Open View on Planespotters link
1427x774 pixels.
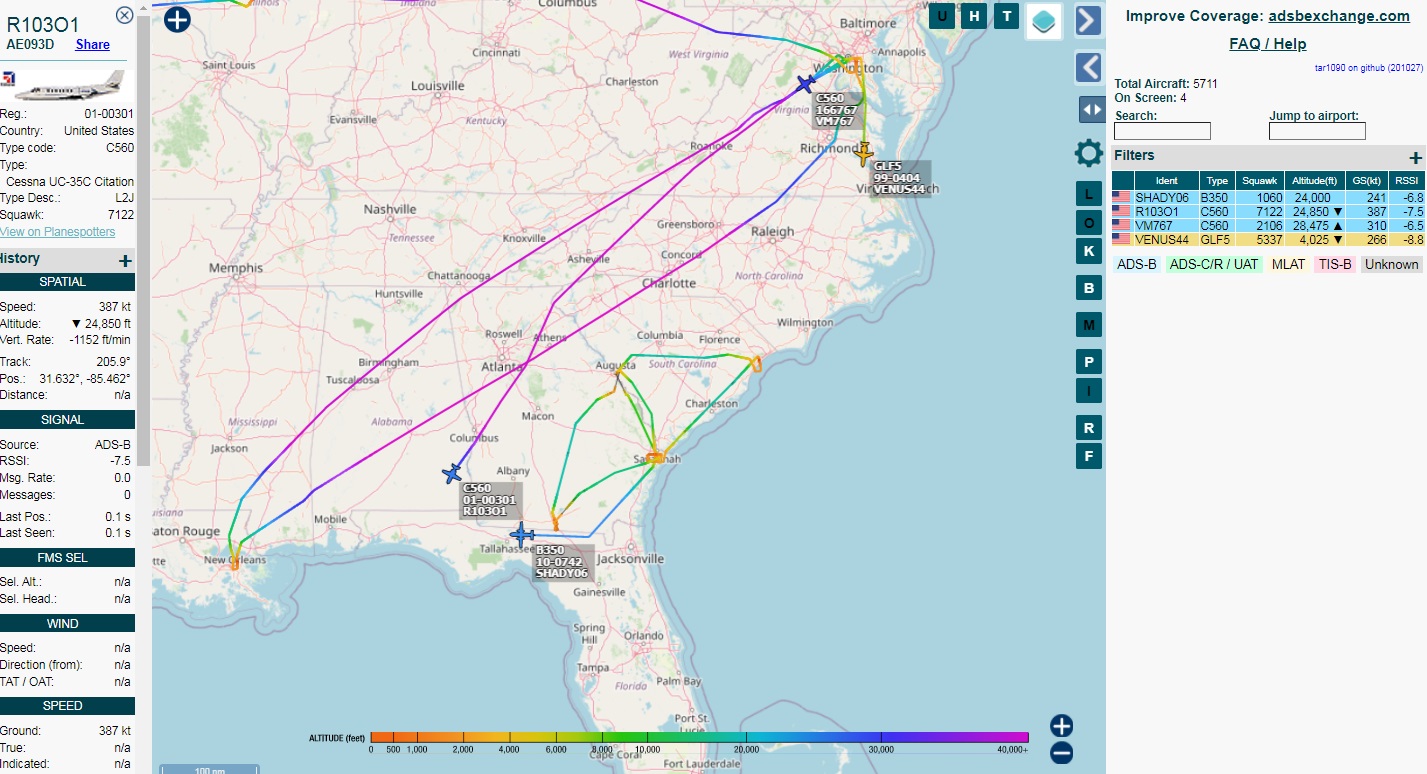click(x=55, y=232)
